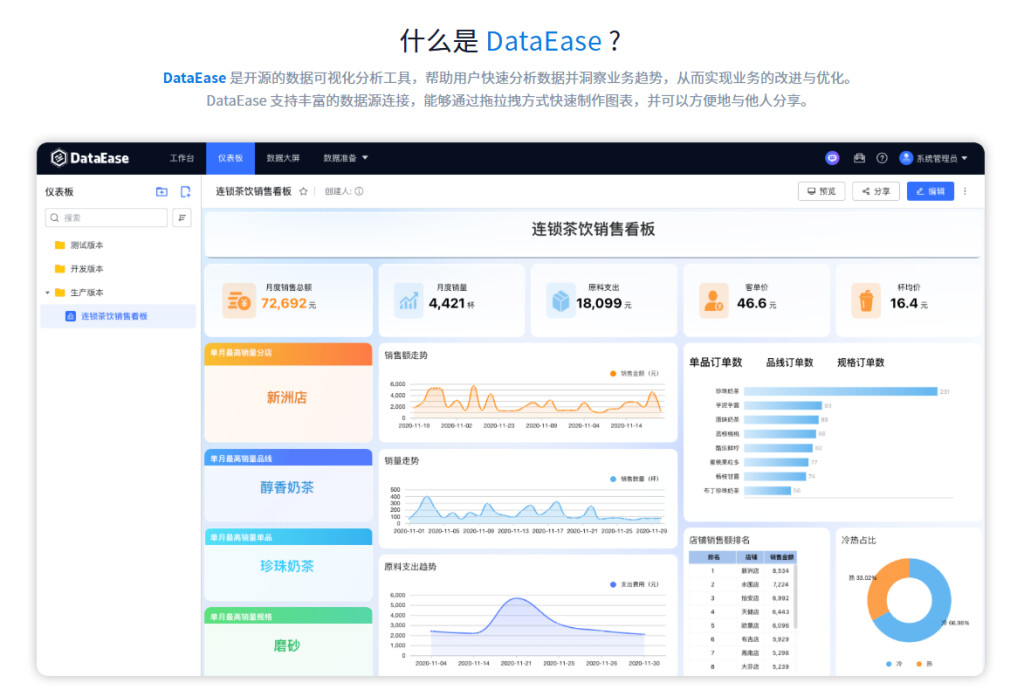This screenshot has height=690, width=1024.
Task: Toggle the 冷 legend item in donut chart
Action: point(894,664)
